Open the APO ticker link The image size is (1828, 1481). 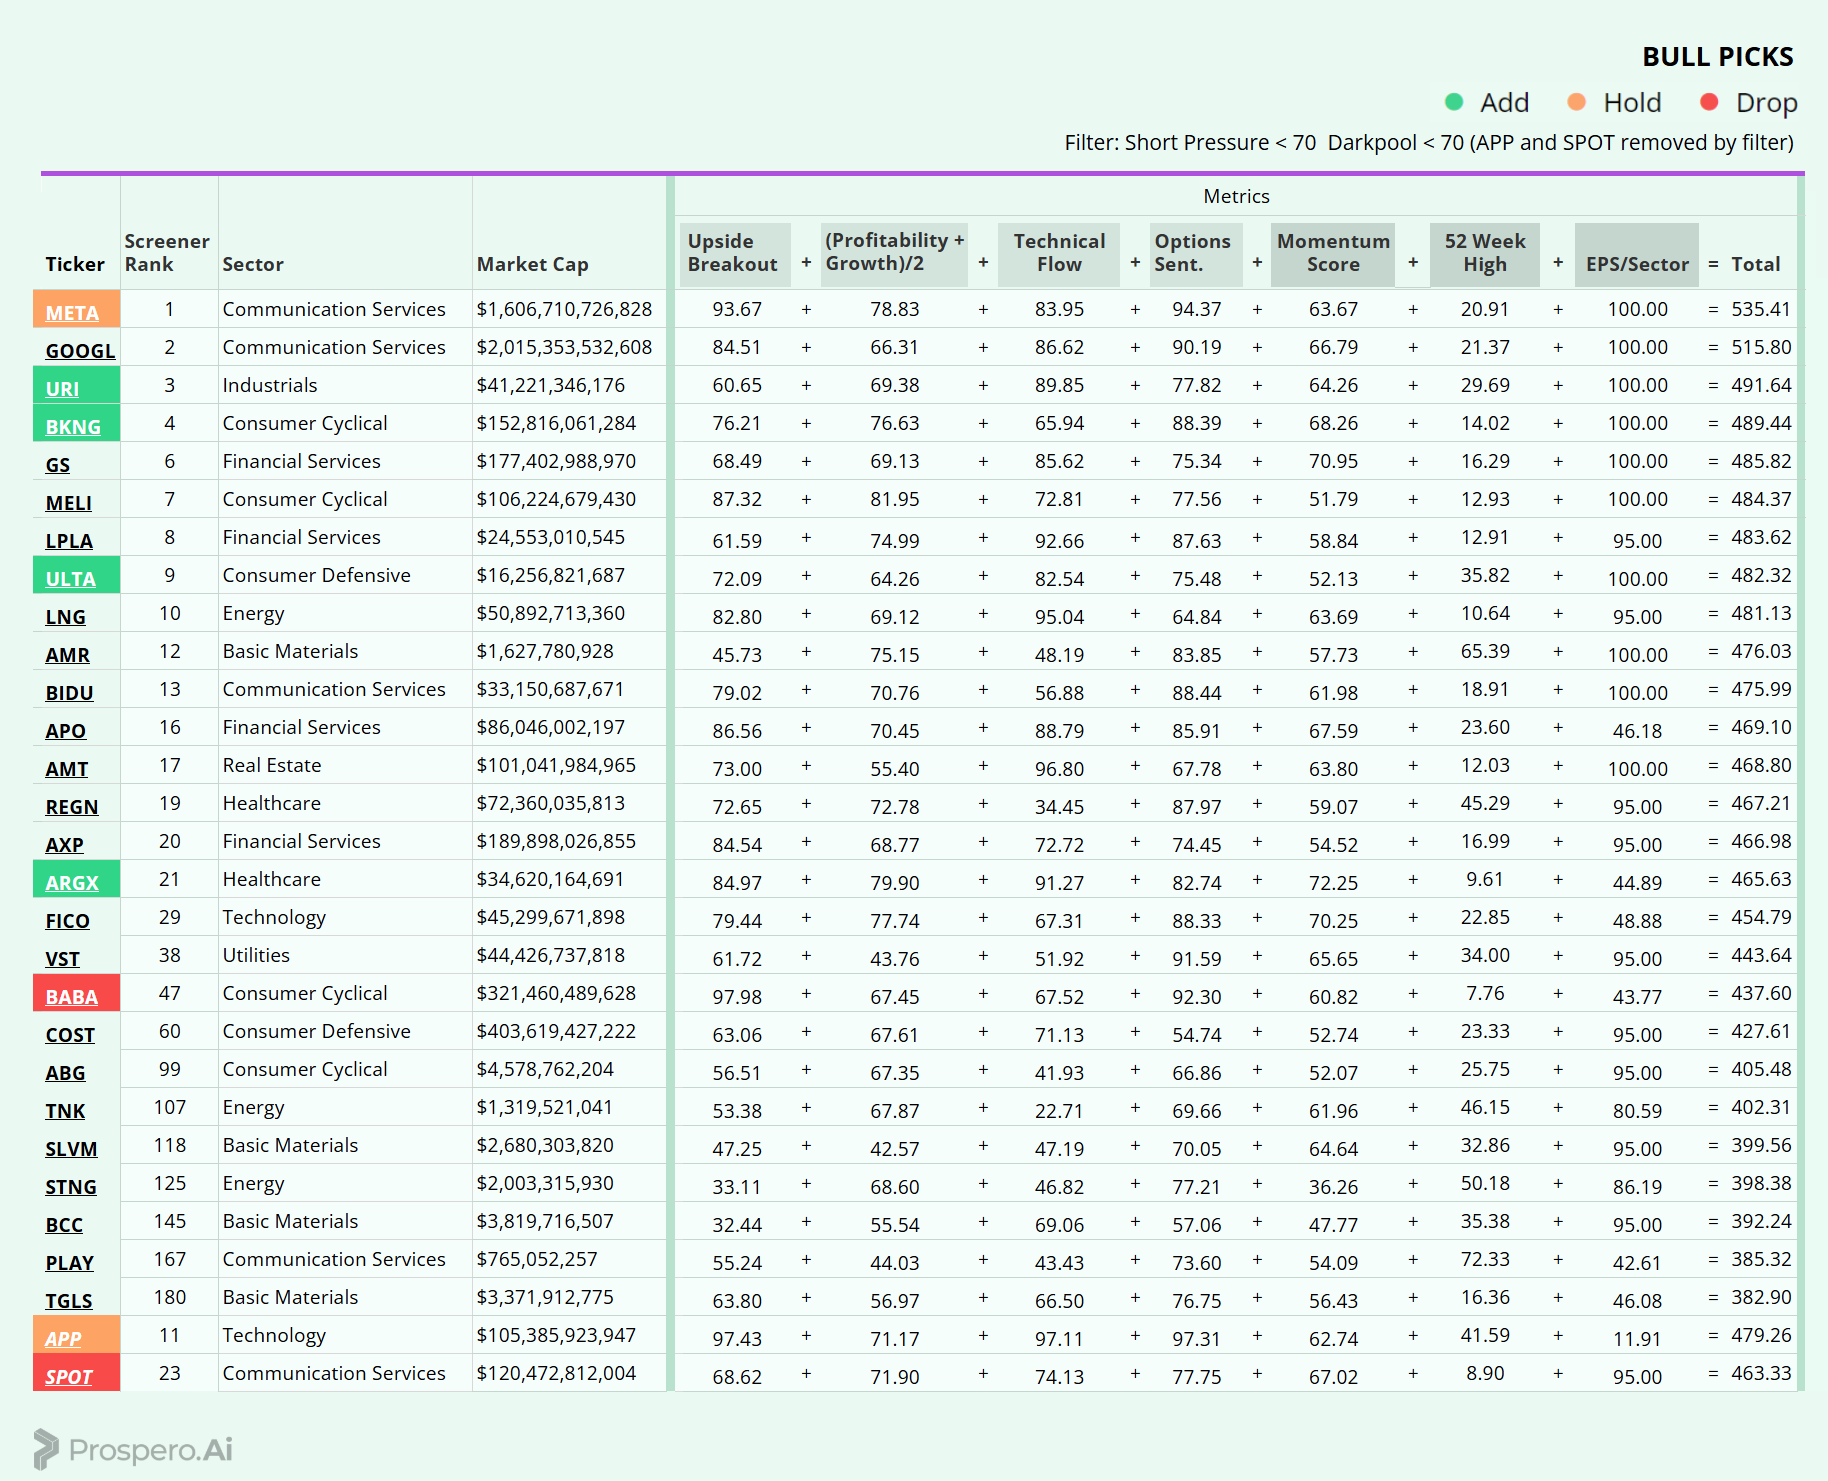(x=65, y=731)
